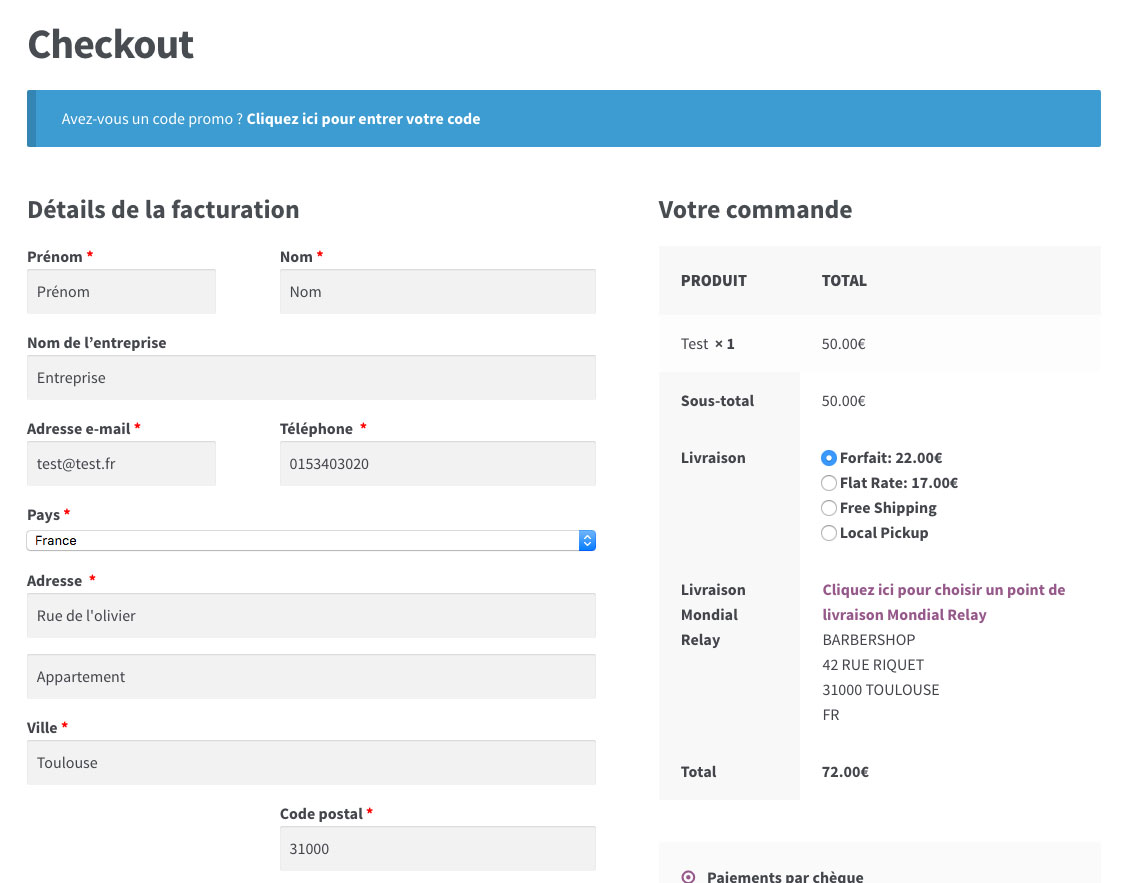Choose Local Pickup as shipping method
Screen dimensions: 1131x883
[829, 532]
